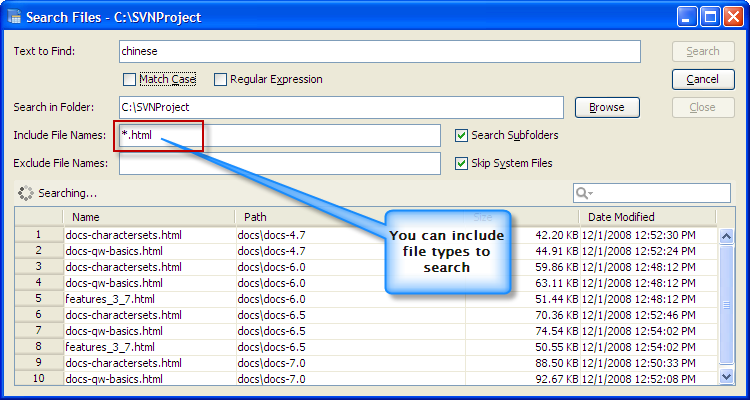Image resolution: width=750 pixels, height=400 pixels.
Task: Click the Text to Find input field
Action: point(379,51)
